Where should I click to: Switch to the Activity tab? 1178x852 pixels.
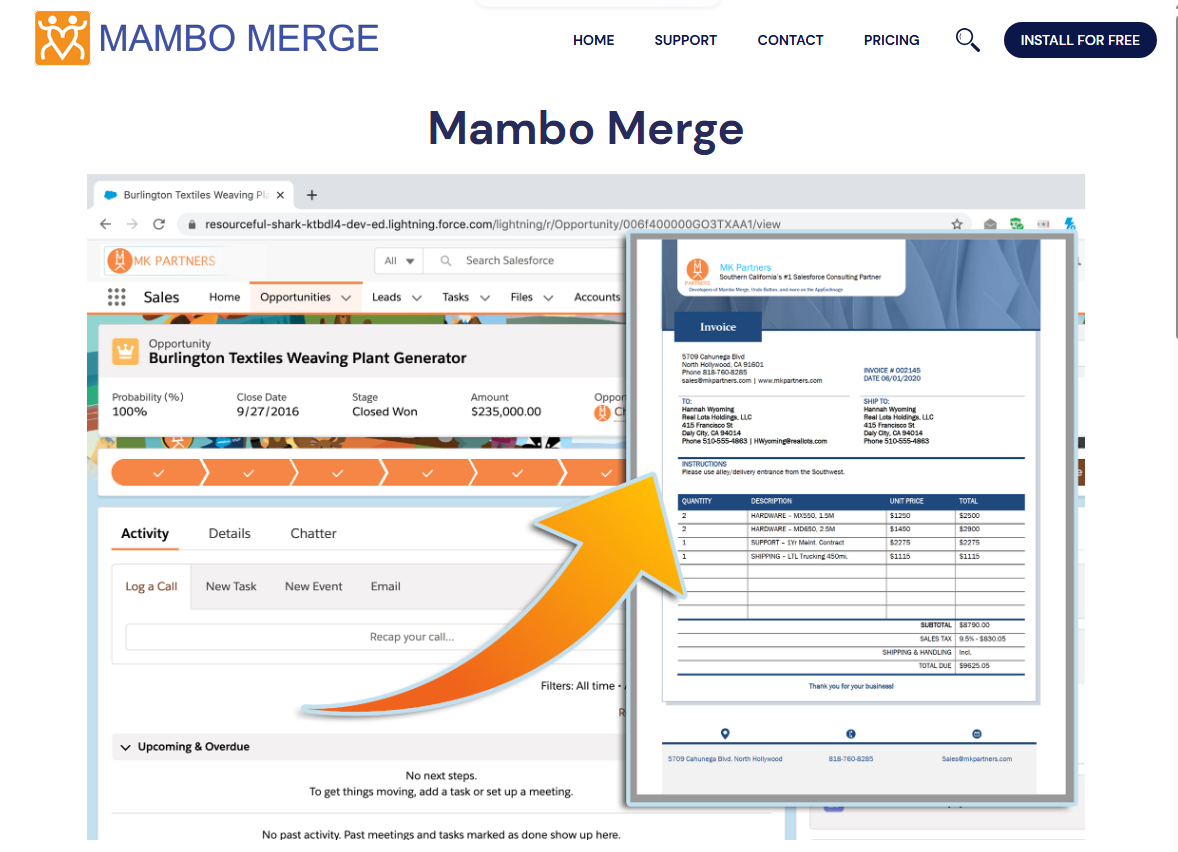click(x=145, y=533)
